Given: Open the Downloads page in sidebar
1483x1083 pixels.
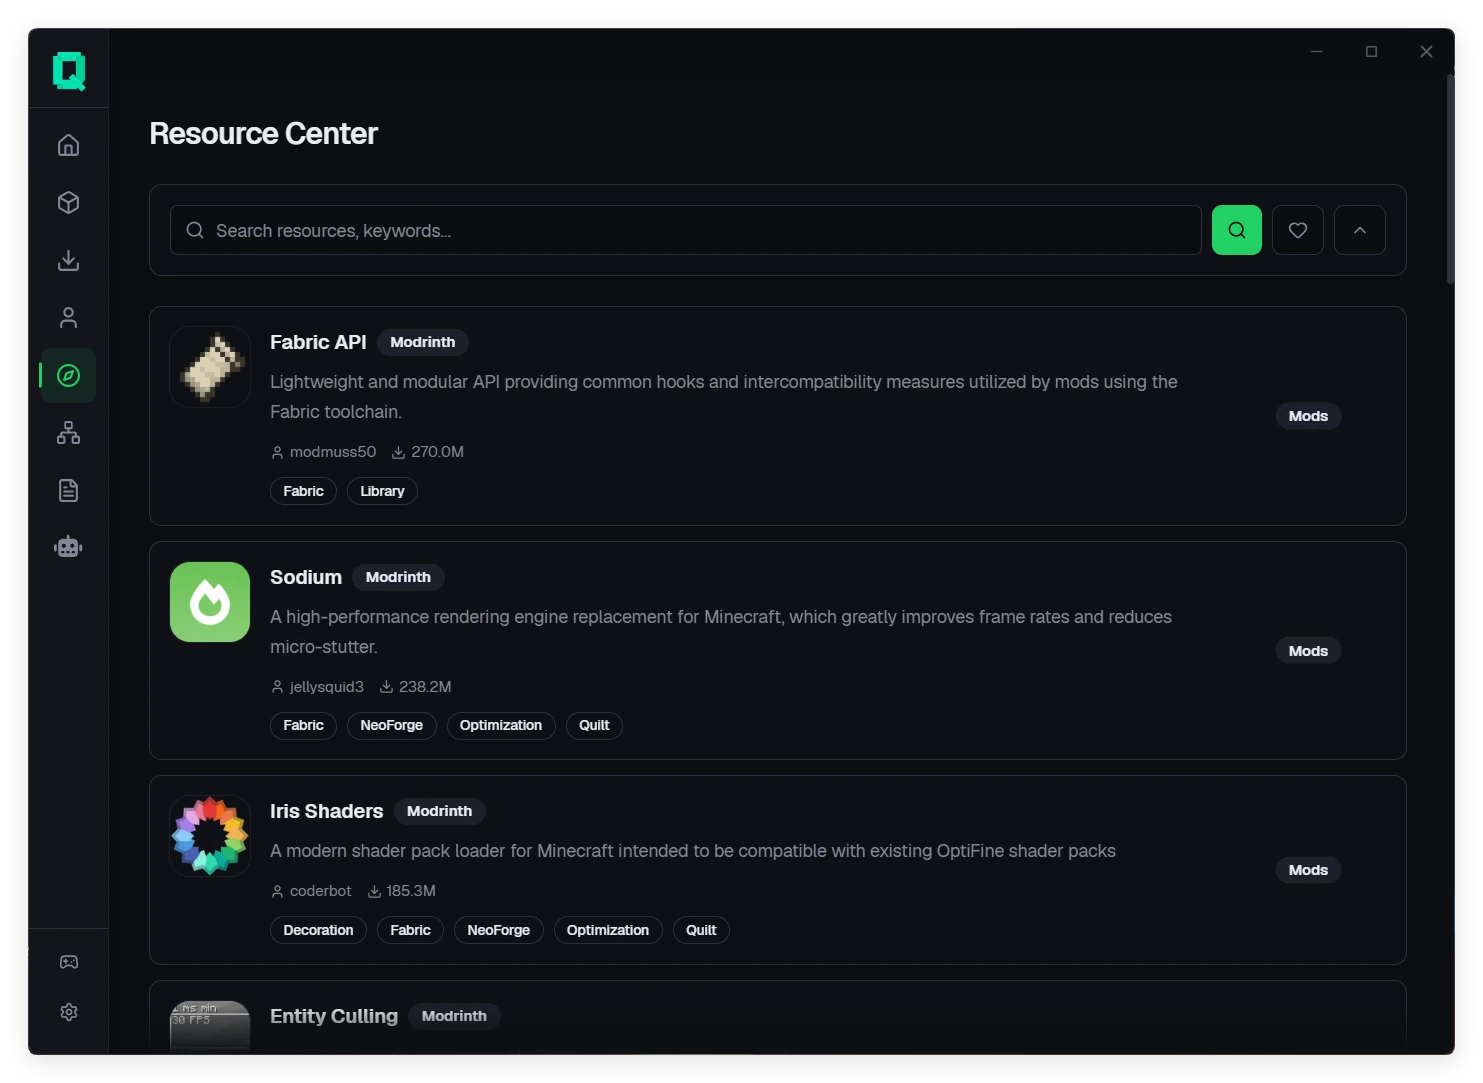Looking at the screenshot, I should pyautogui.click(x=68, y=260).
